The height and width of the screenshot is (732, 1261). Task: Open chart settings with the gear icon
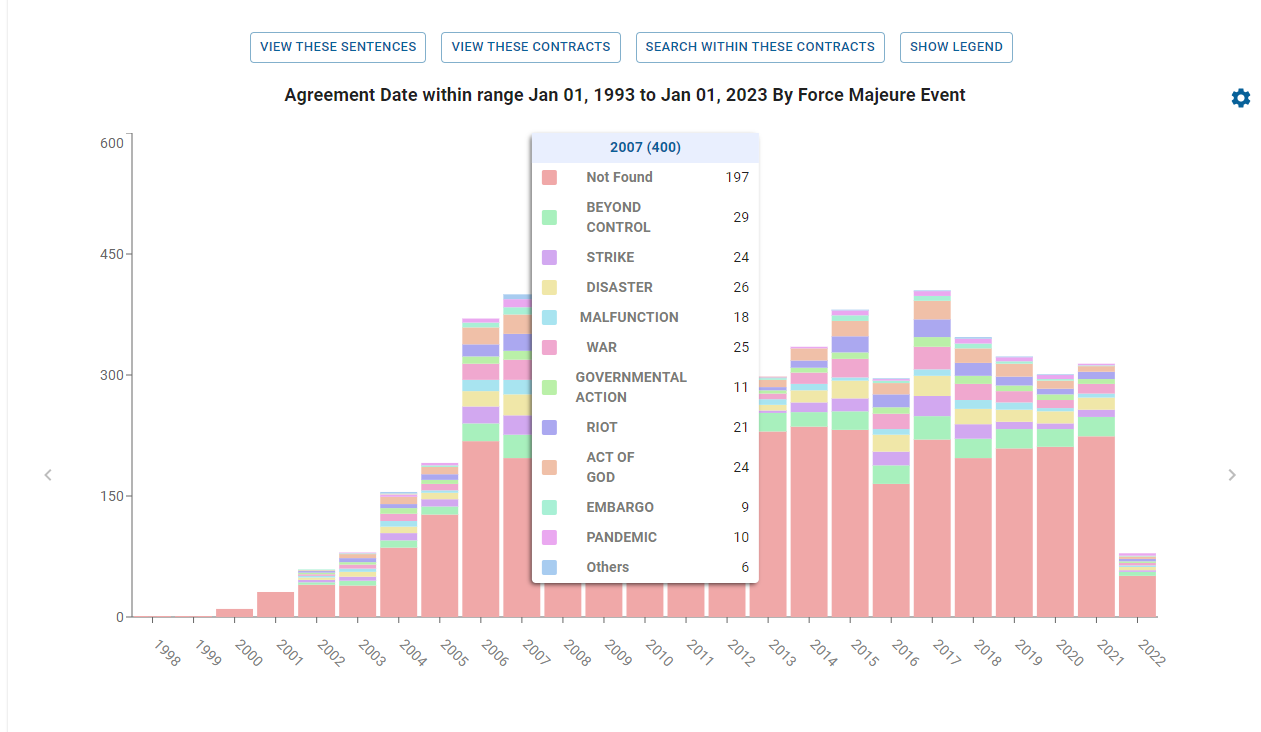point(1241,98)
